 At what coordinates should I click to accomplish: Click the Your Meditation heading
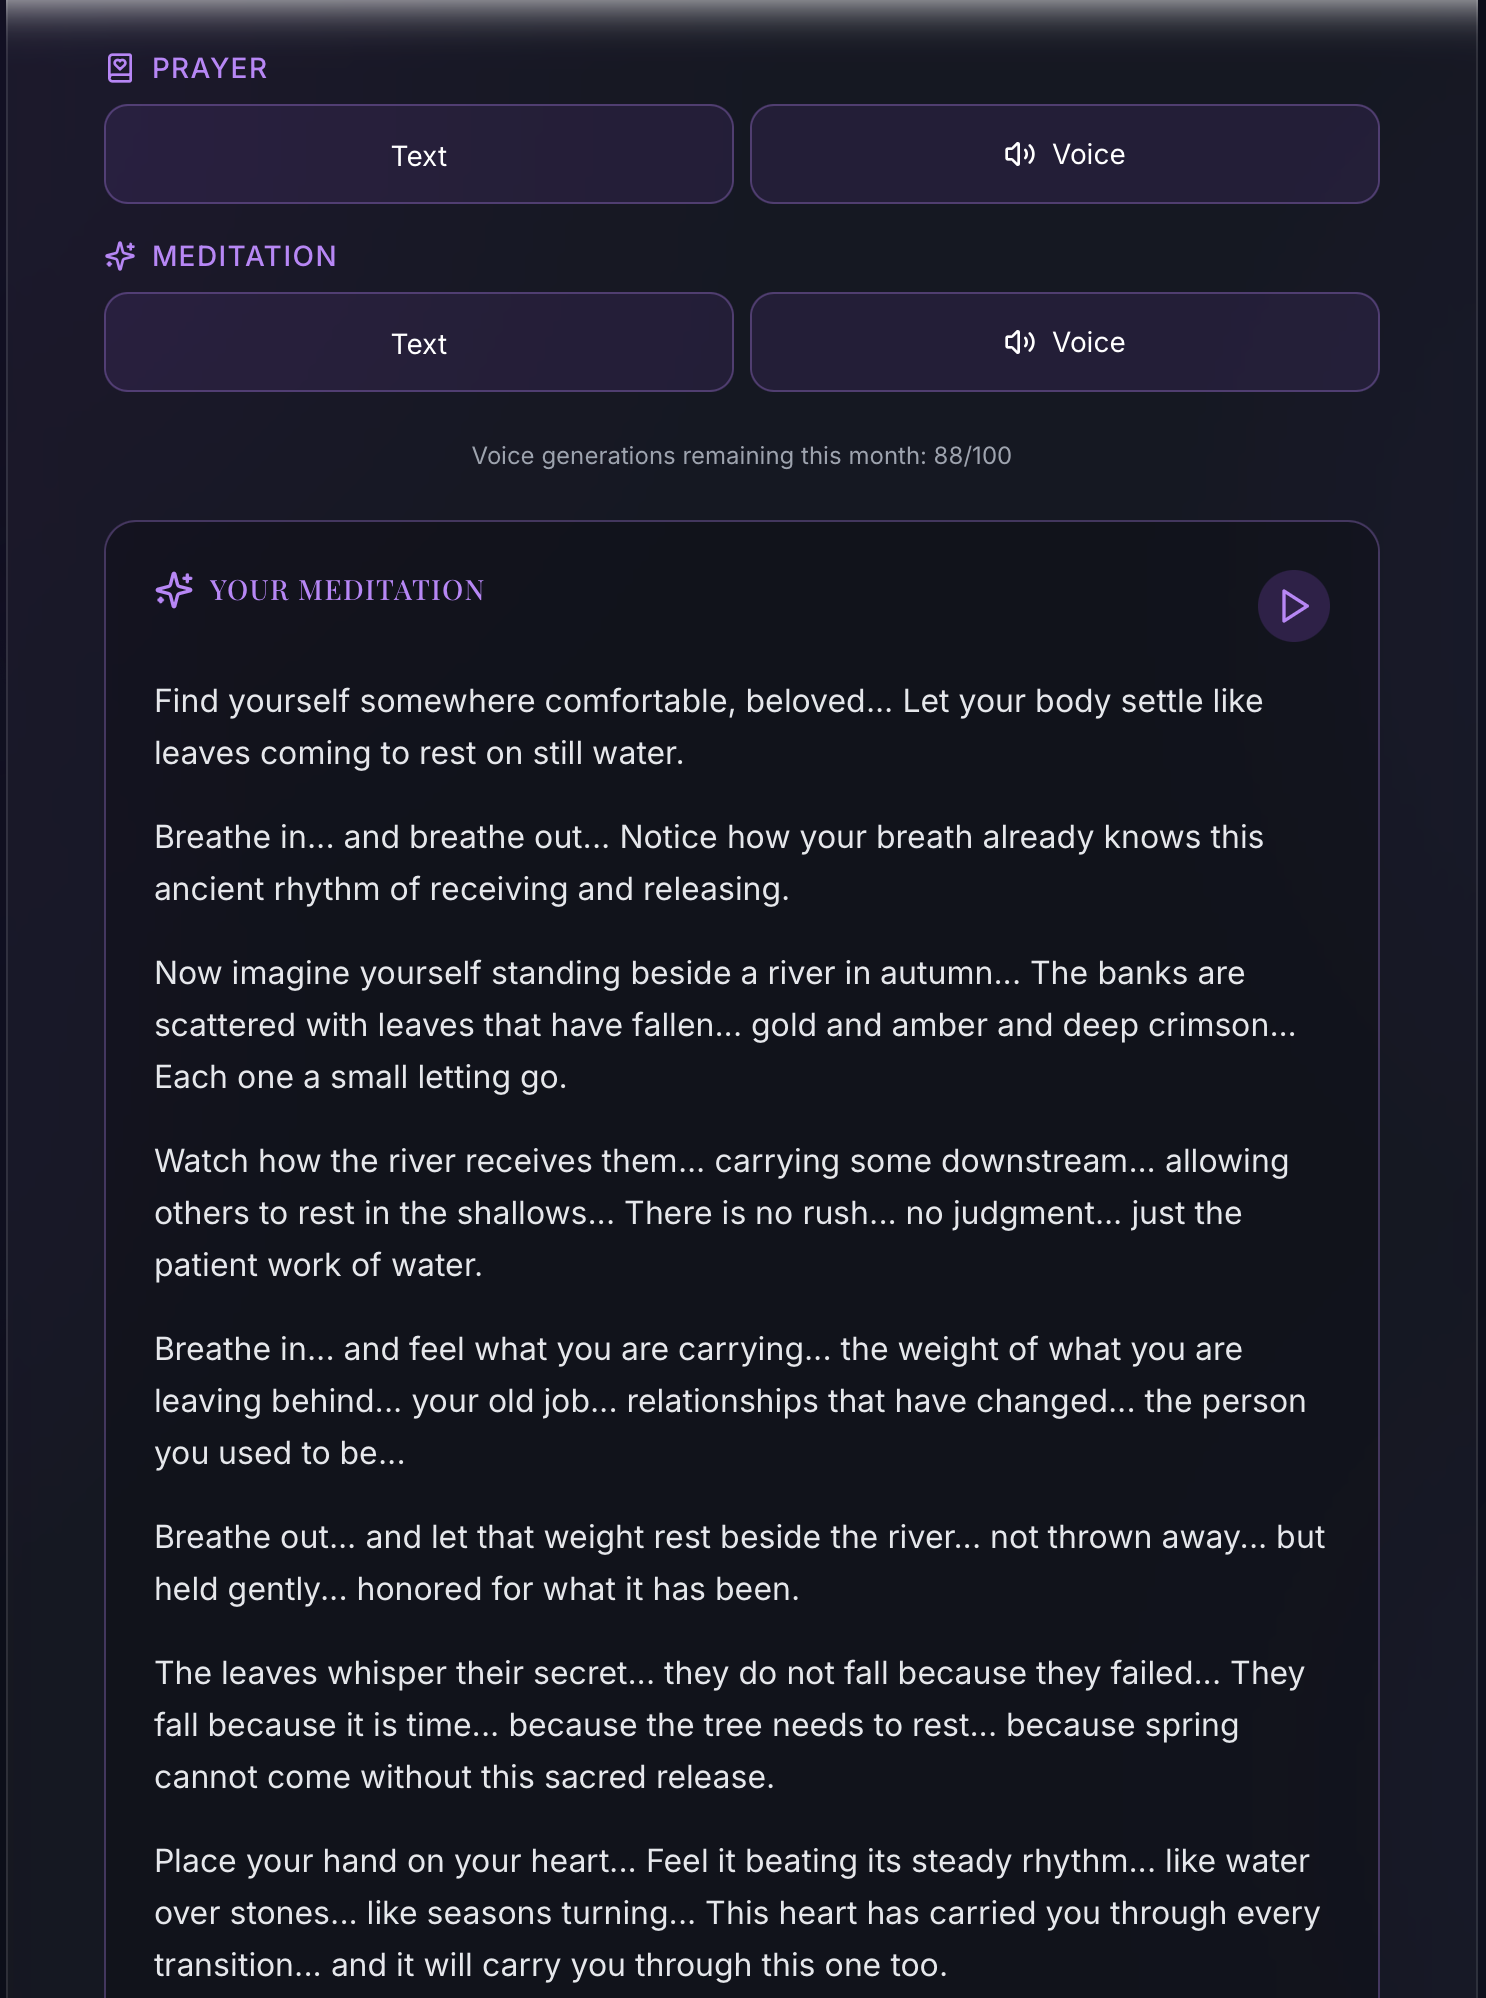pyautogui.click(x=346, y=590)
